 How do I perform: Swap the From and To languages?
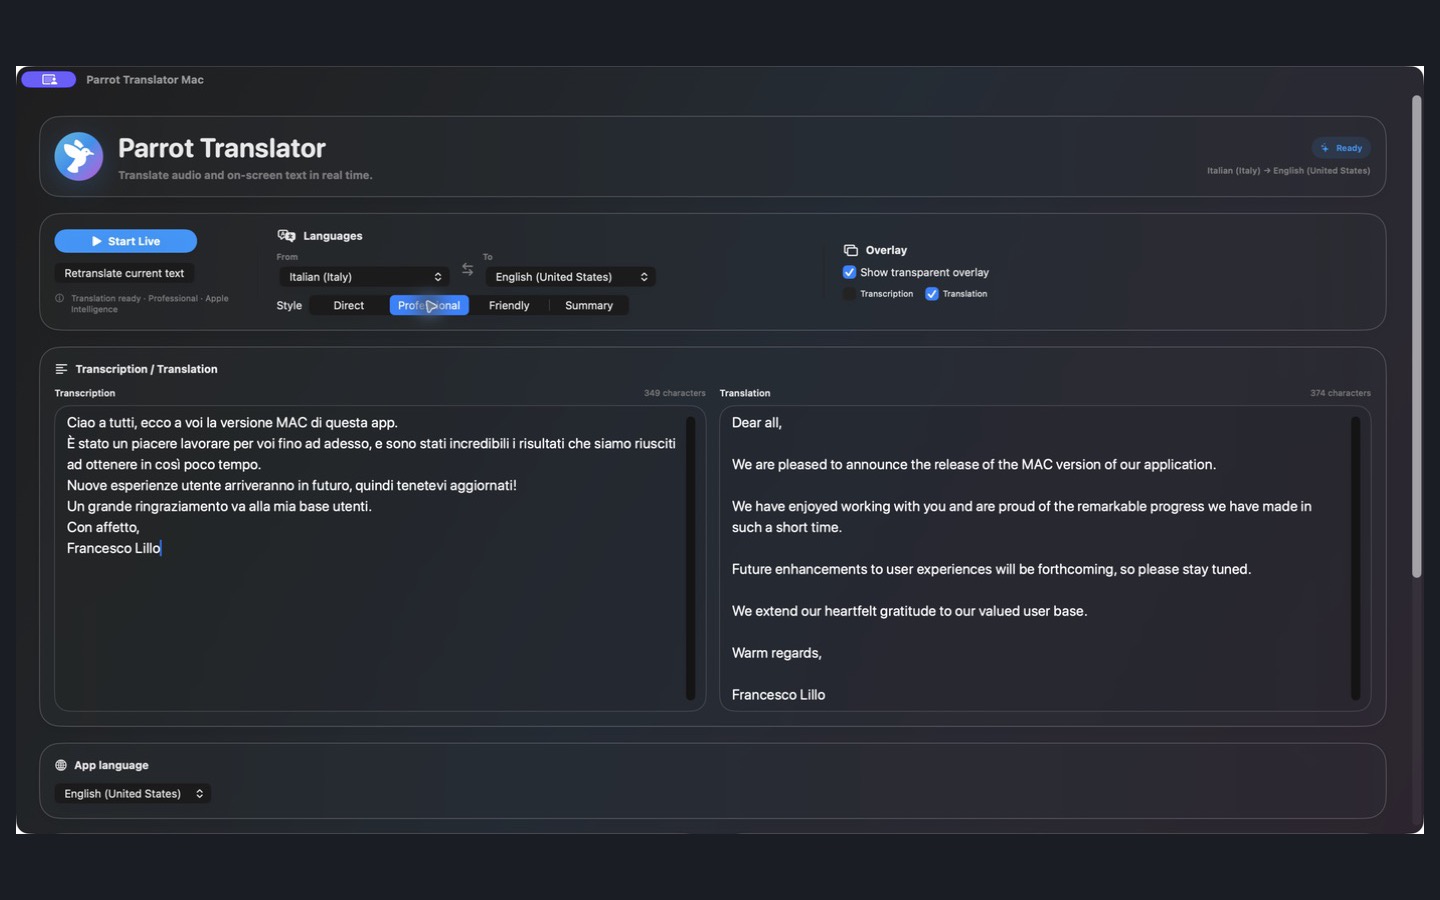(468, 270)
